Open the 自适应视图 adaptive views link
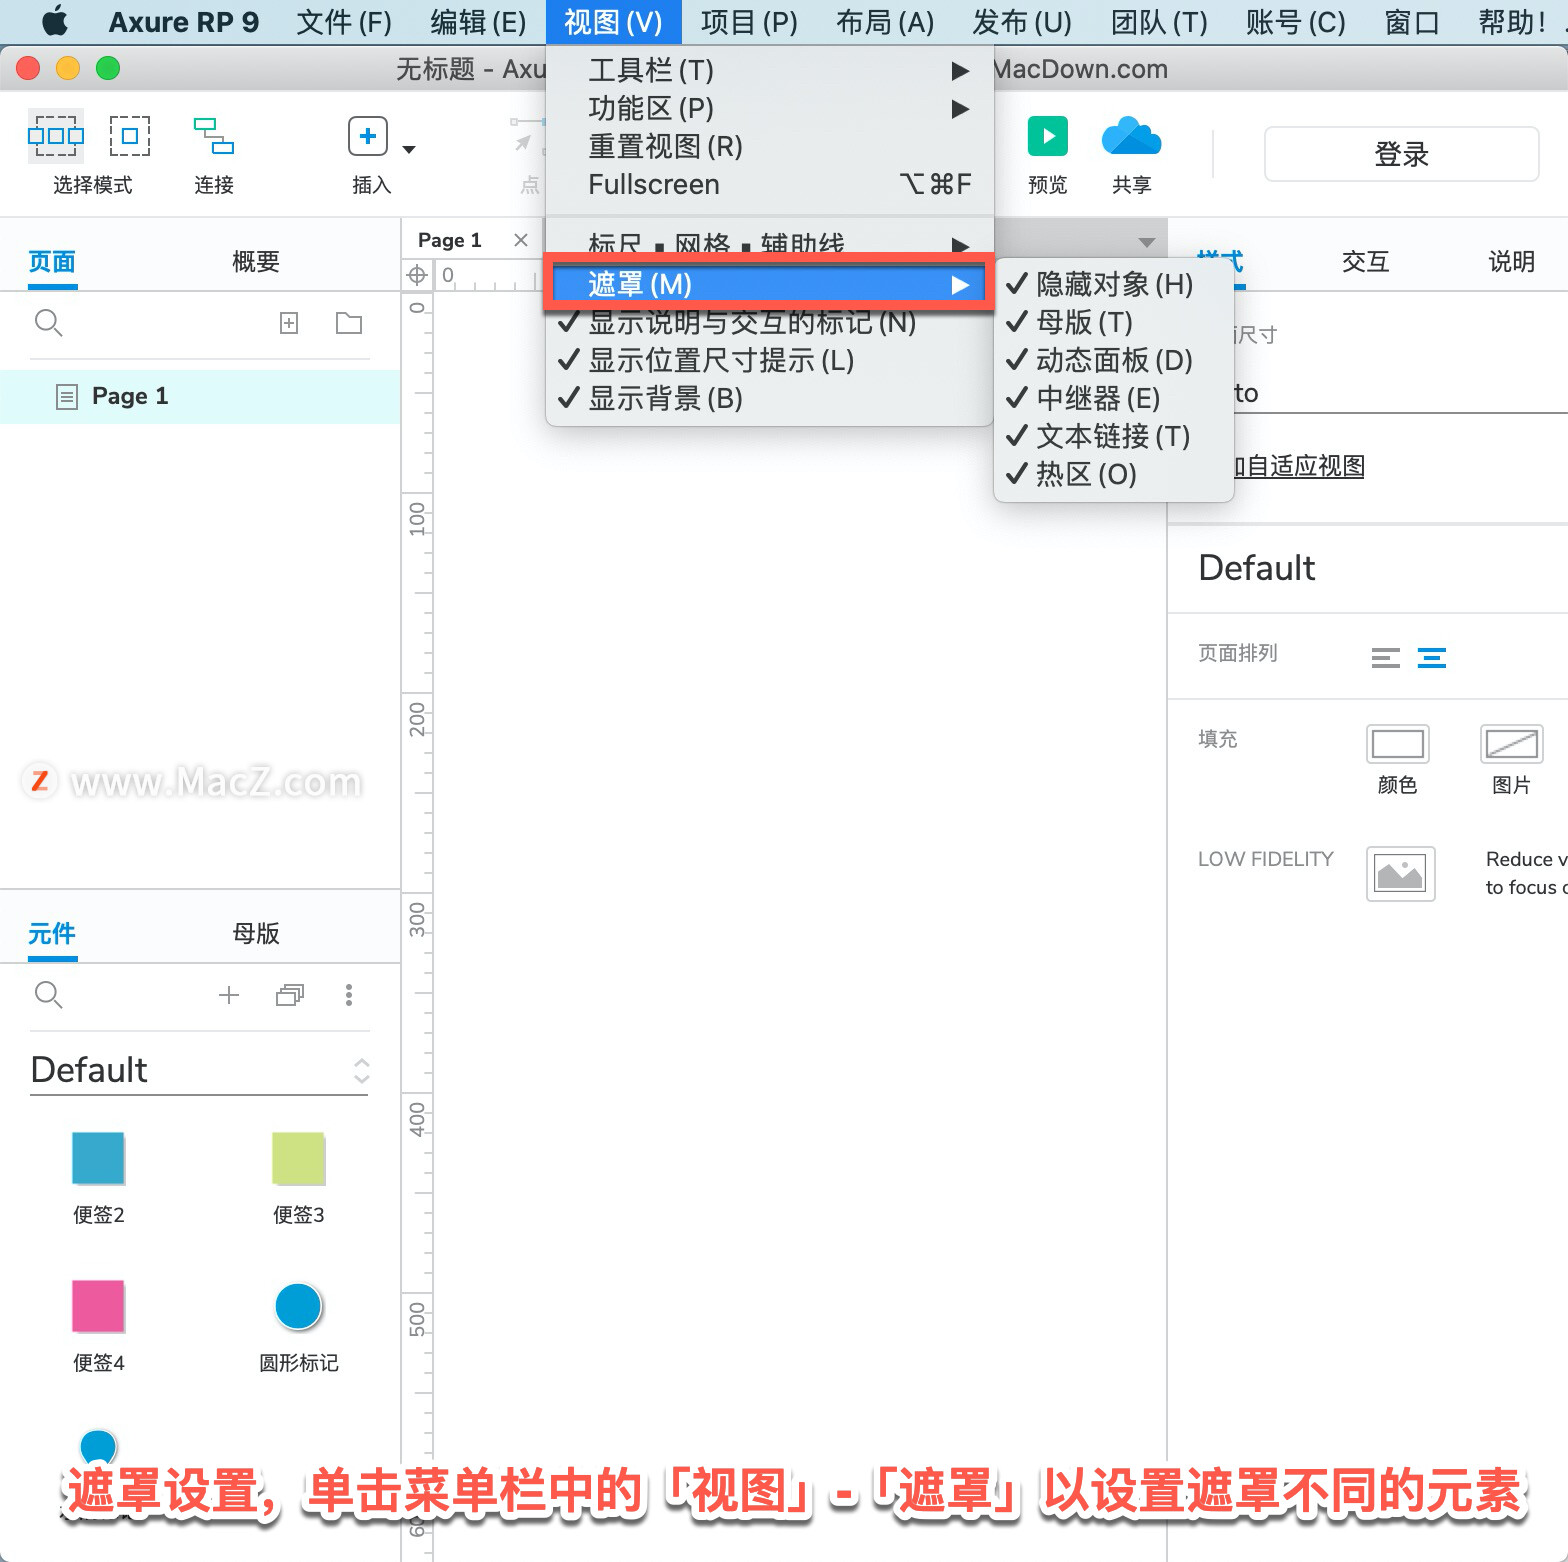The height and width of the screenshot is (1562, 1568). [1298, 466]
